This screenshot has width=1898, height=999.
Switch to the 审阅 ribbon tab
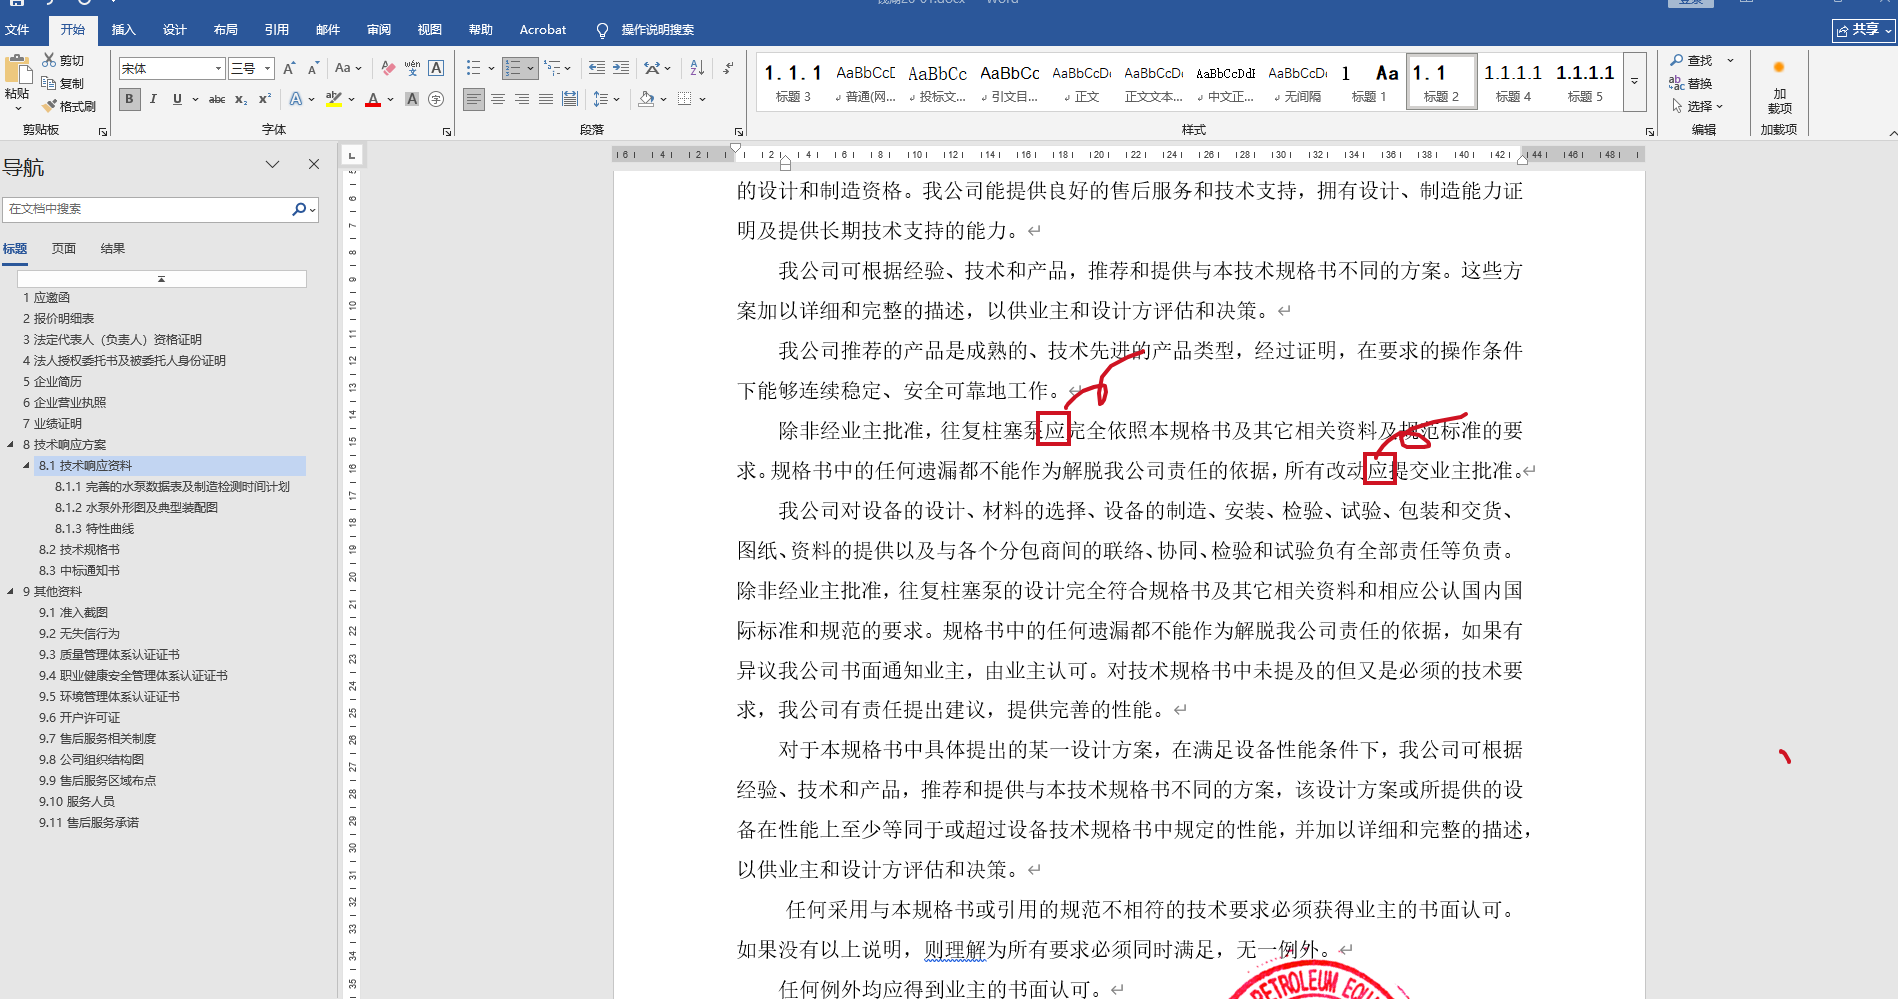[x=379, y=30]
